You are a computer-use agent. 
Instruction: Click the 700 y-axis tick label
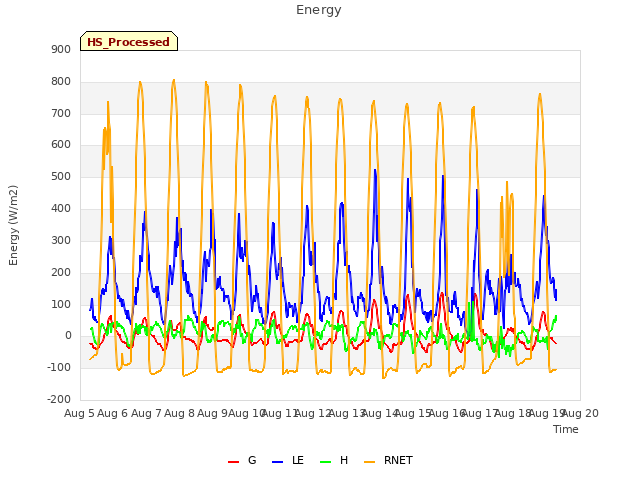coord(61,113)
